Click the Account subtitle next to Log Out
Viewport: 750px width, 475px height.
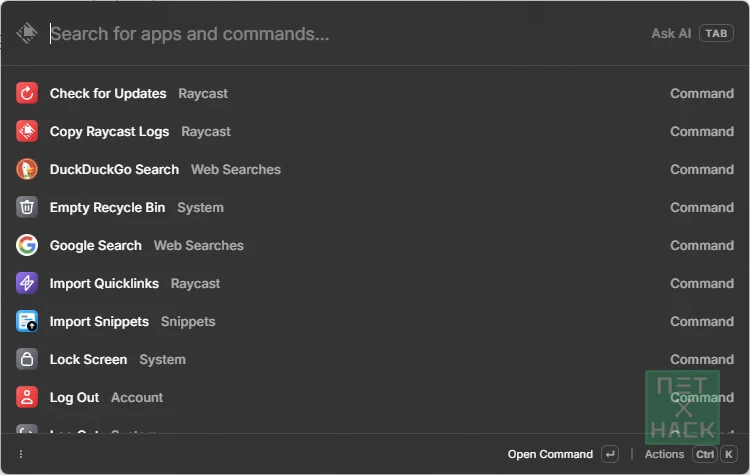(x=137, y=398)
